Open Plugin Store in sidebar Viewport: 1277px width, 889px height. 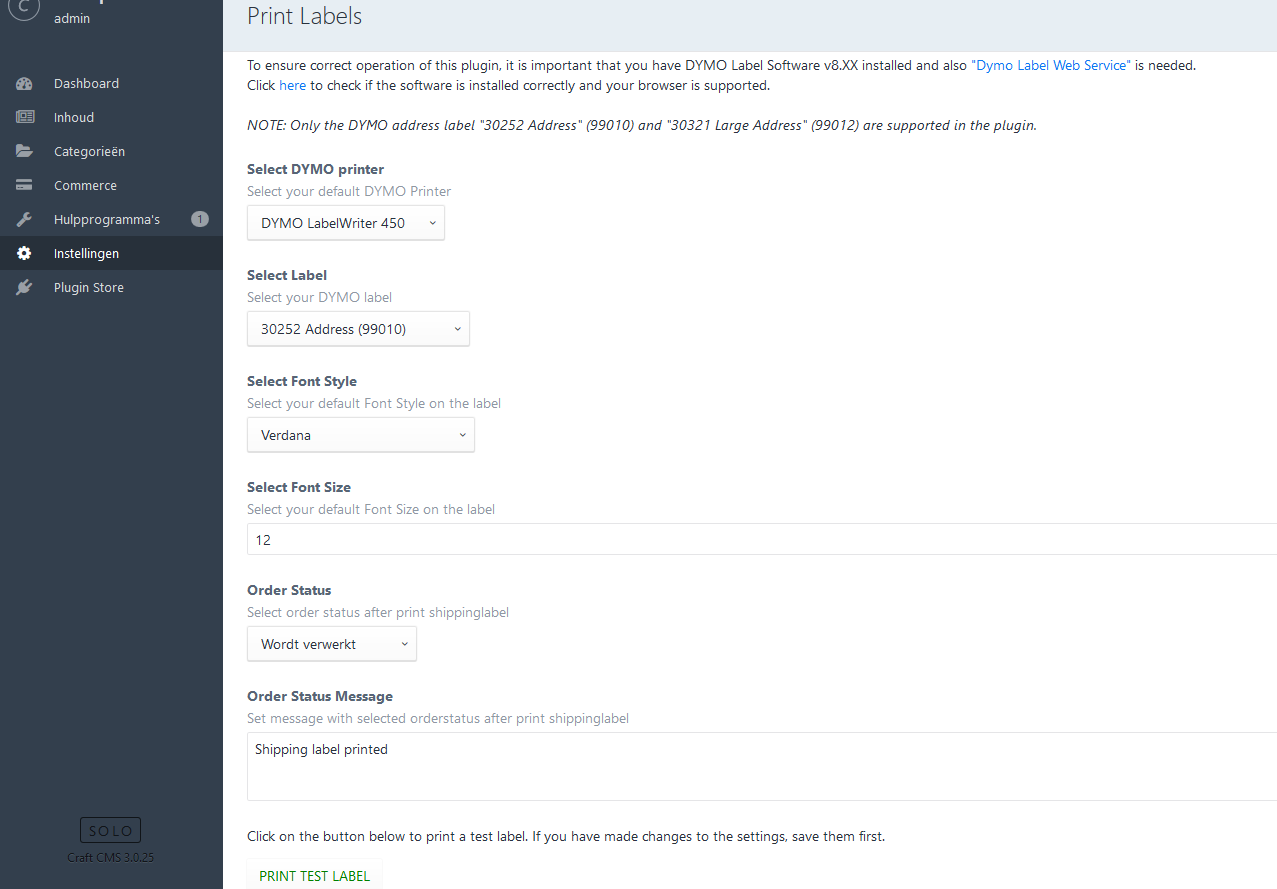pos(89,288)
